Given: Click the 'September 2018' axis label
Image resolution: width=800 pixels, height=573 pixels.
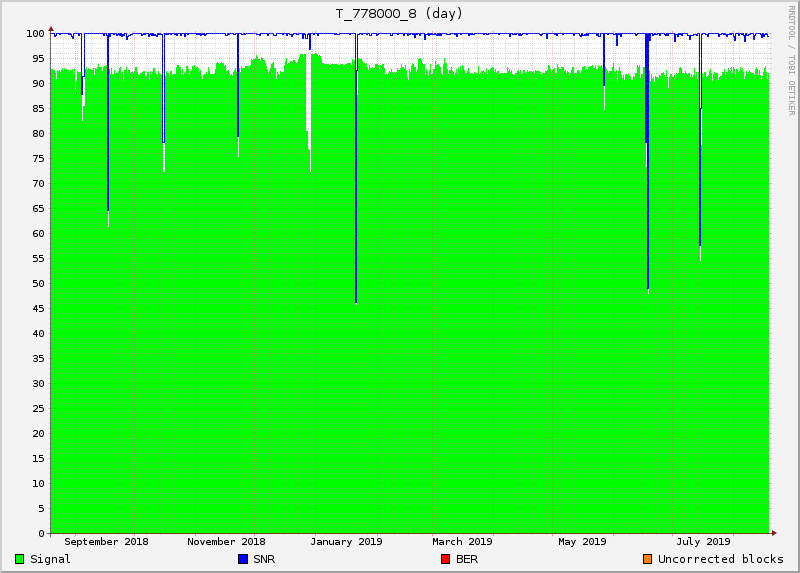Looking at the screenshot, I should [106, 541].
